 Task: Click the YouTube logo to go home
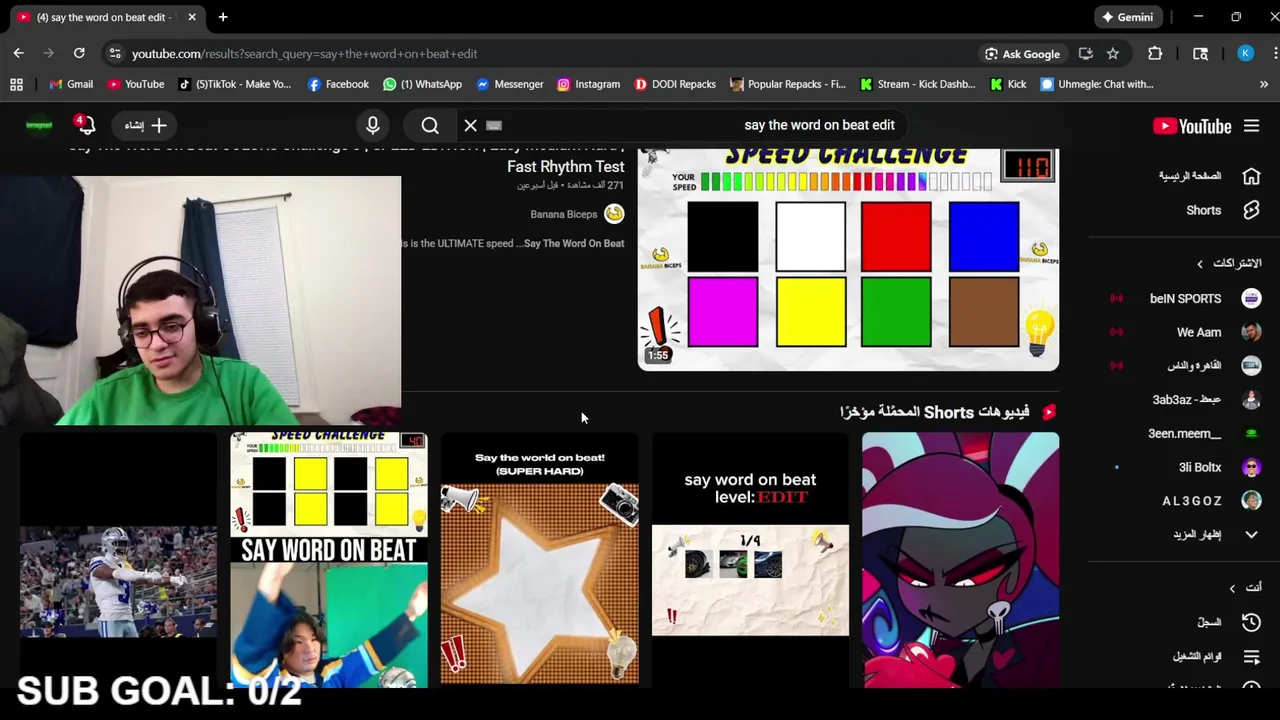pos(1192,126)
